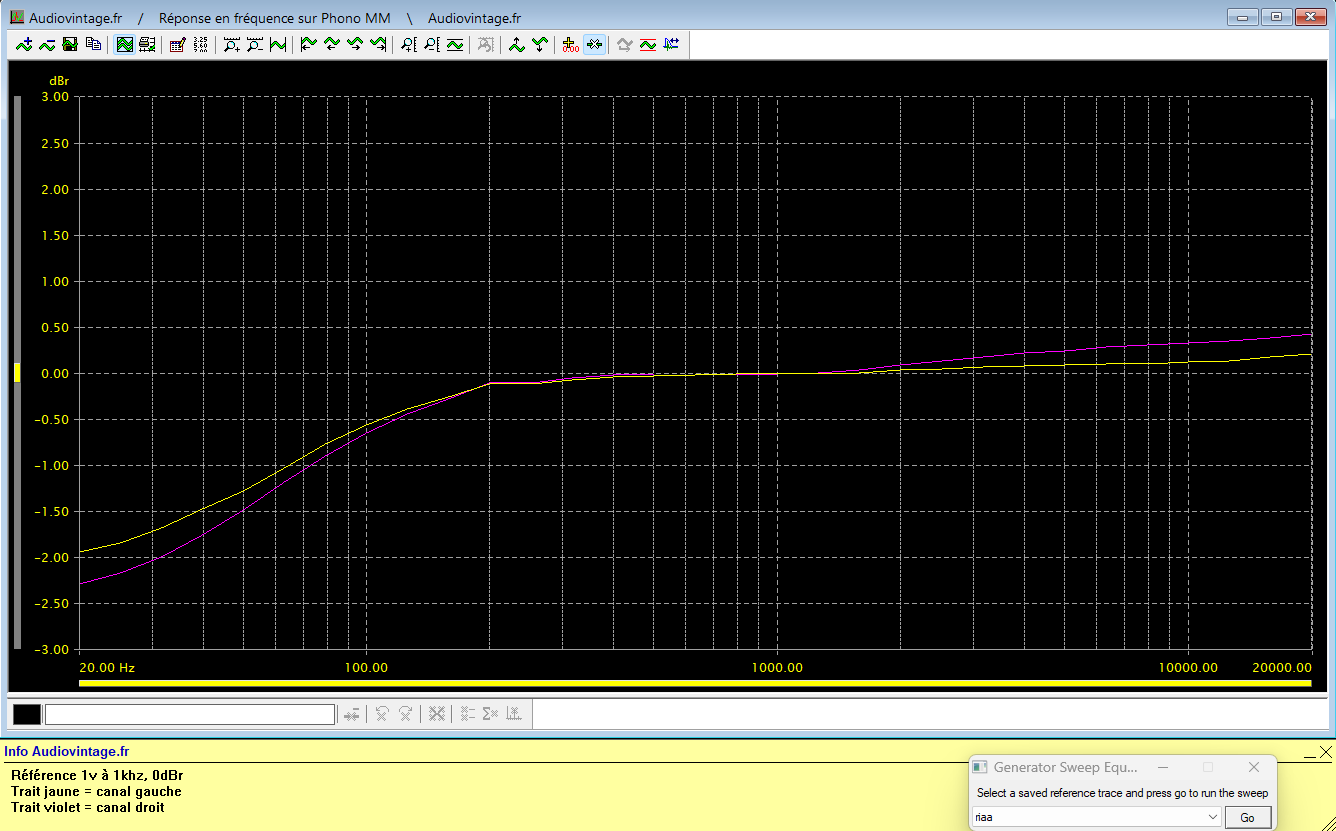Minimize the Generator Sweep Equ... window
Image resolution: width=1336 pixels, height=831 pixels.
(x=1162, y=767)
